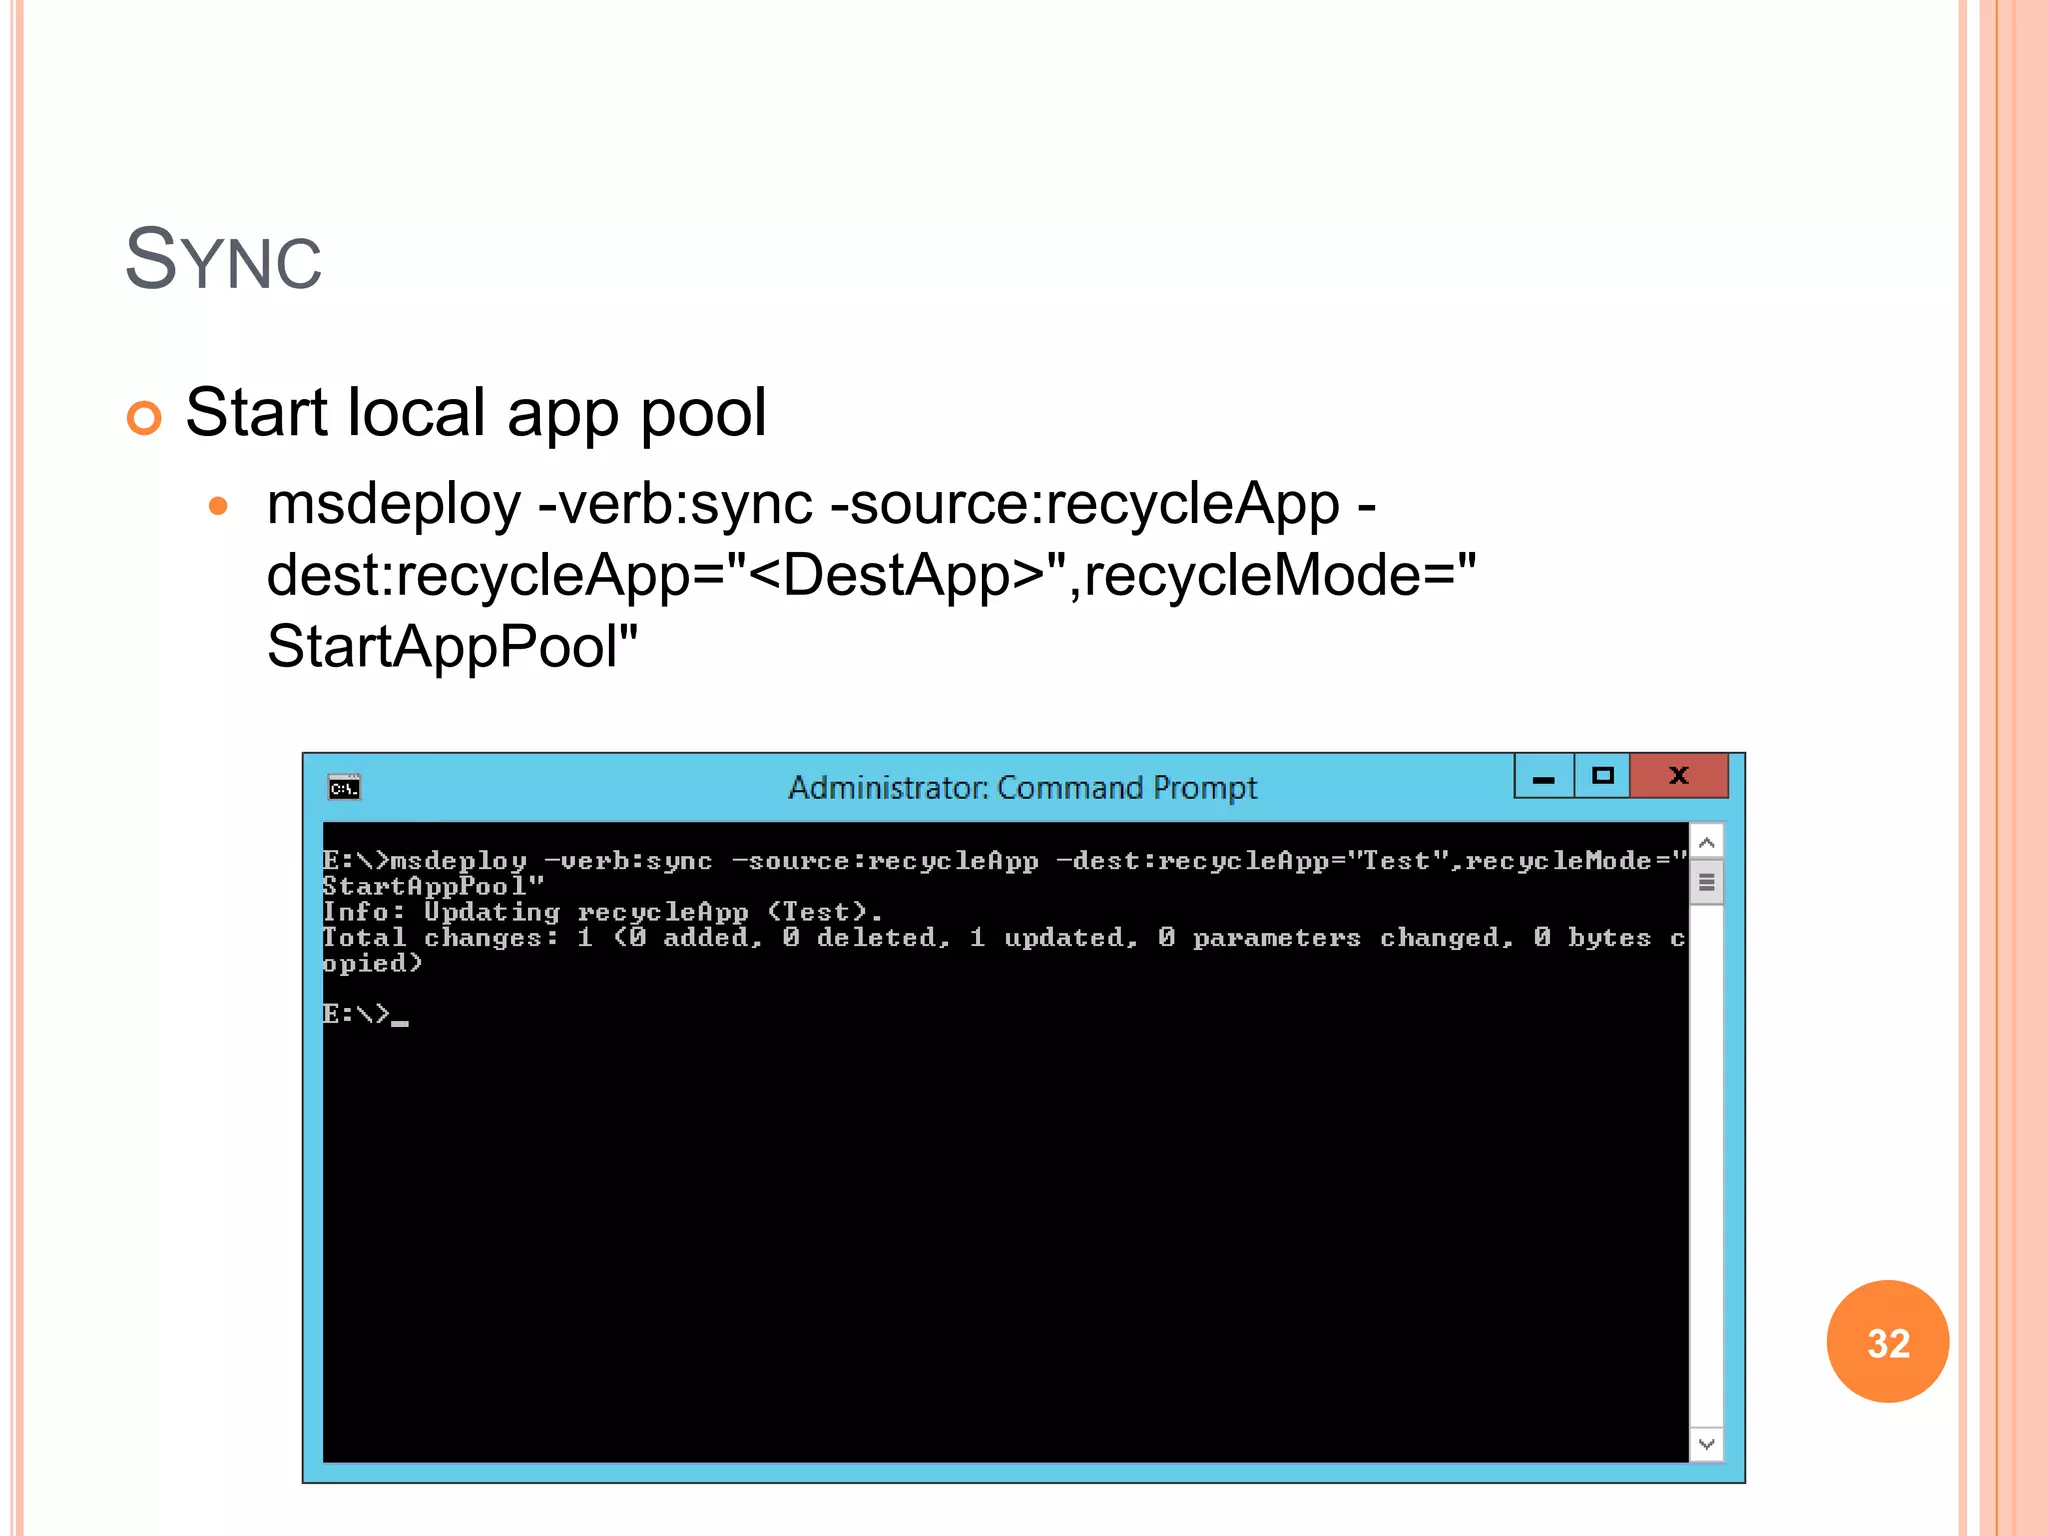Click the slide number 32 circle
2048x1536 pixels.
[1888, 1342]
